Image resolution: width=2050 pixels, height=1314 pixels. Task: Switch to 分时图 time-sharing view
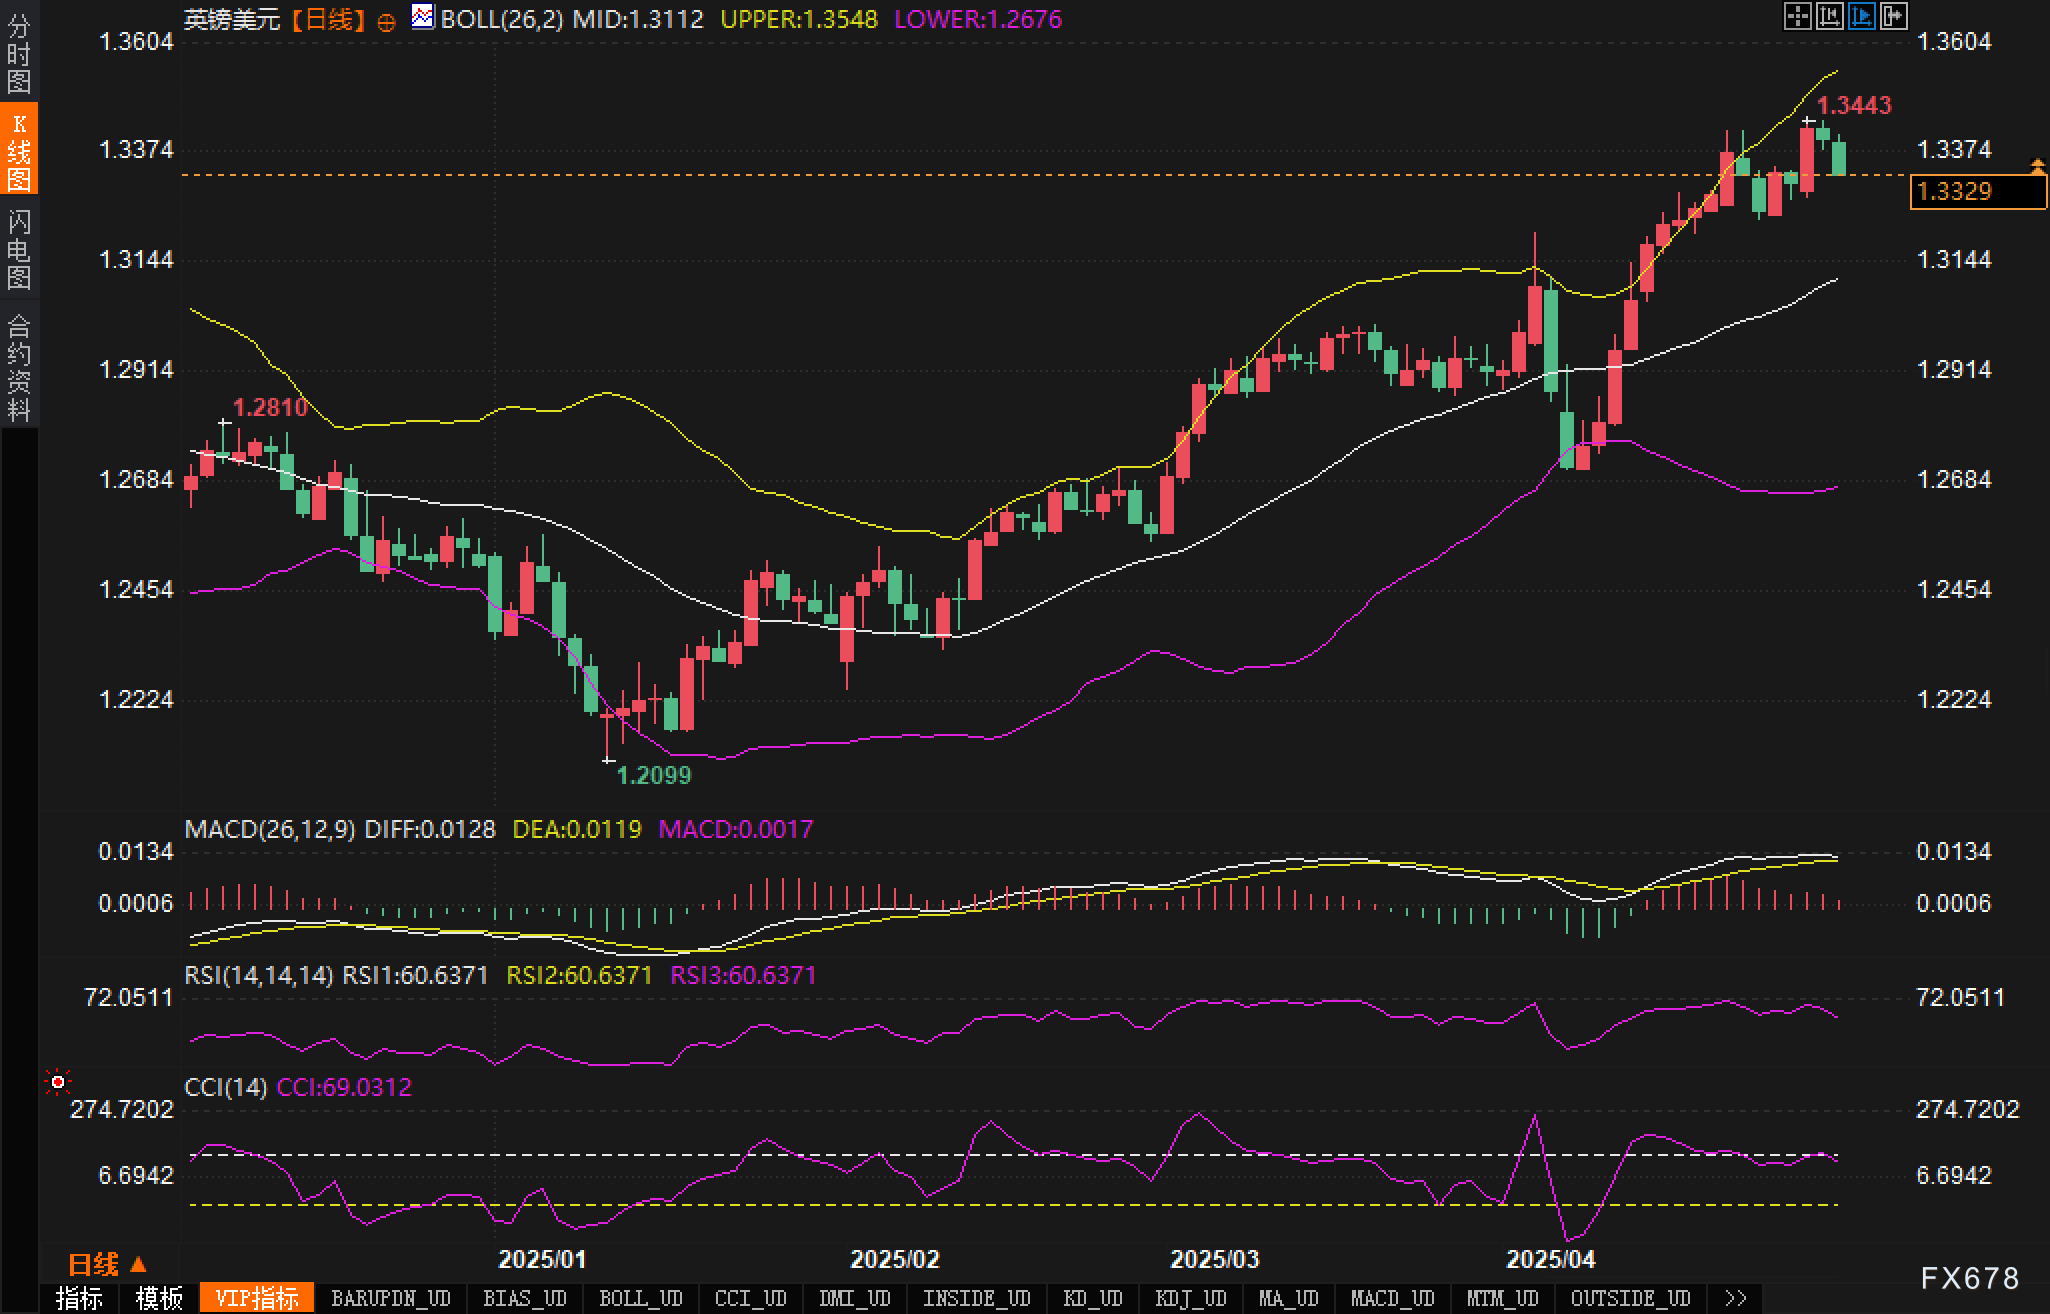pyautogui.click(x=19, y=53)
